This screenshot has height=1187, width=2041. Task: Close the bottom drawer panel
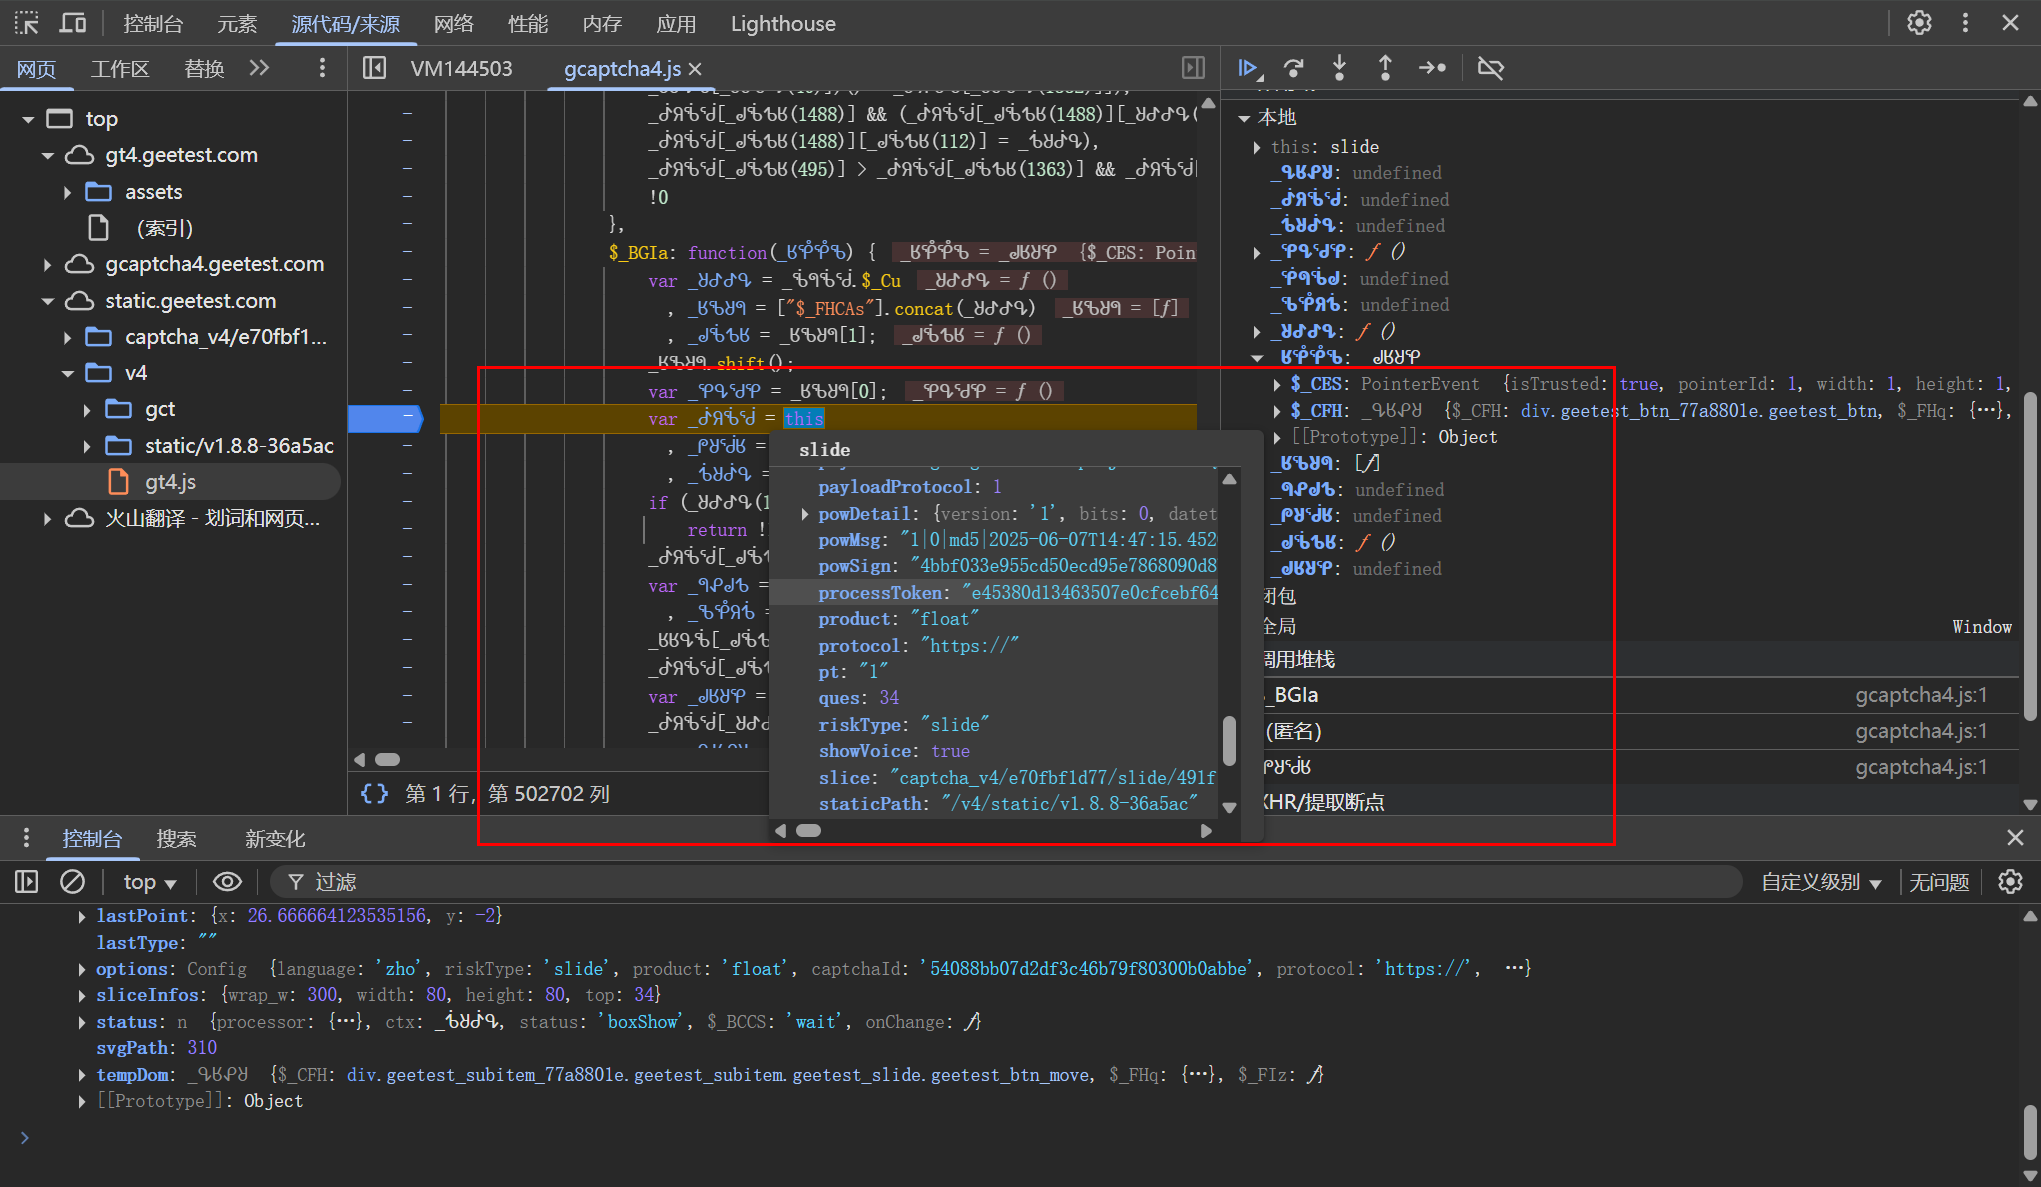click(x=2015, y=838)
